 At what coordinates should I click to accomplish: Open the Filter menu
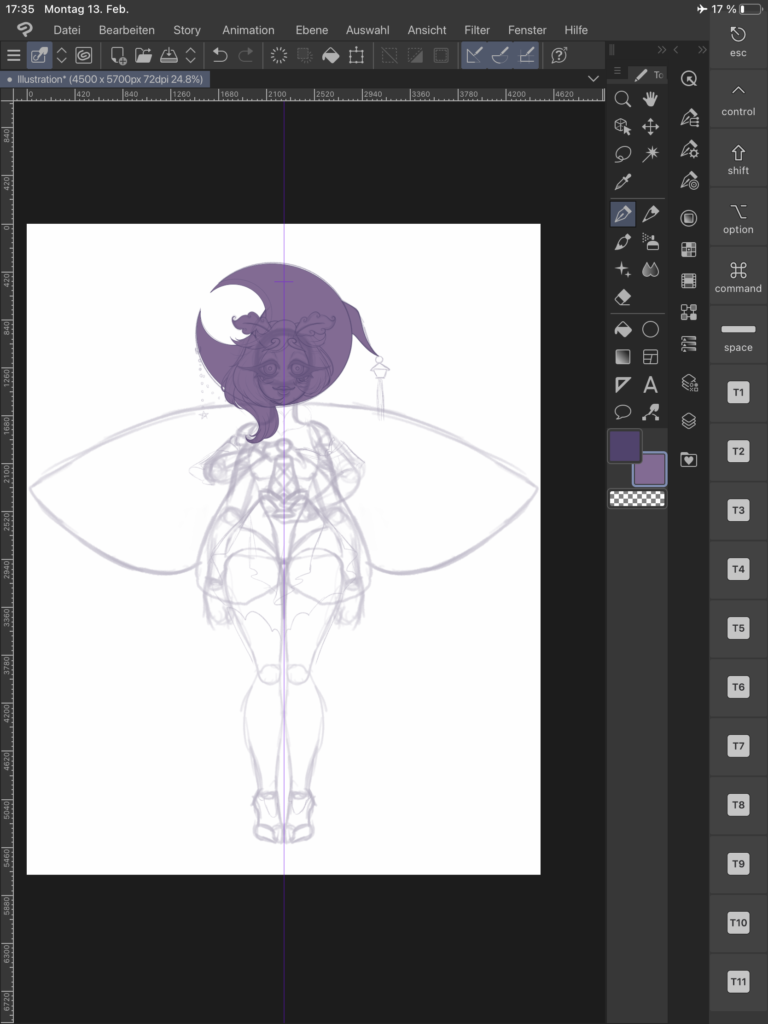[477, 30]
